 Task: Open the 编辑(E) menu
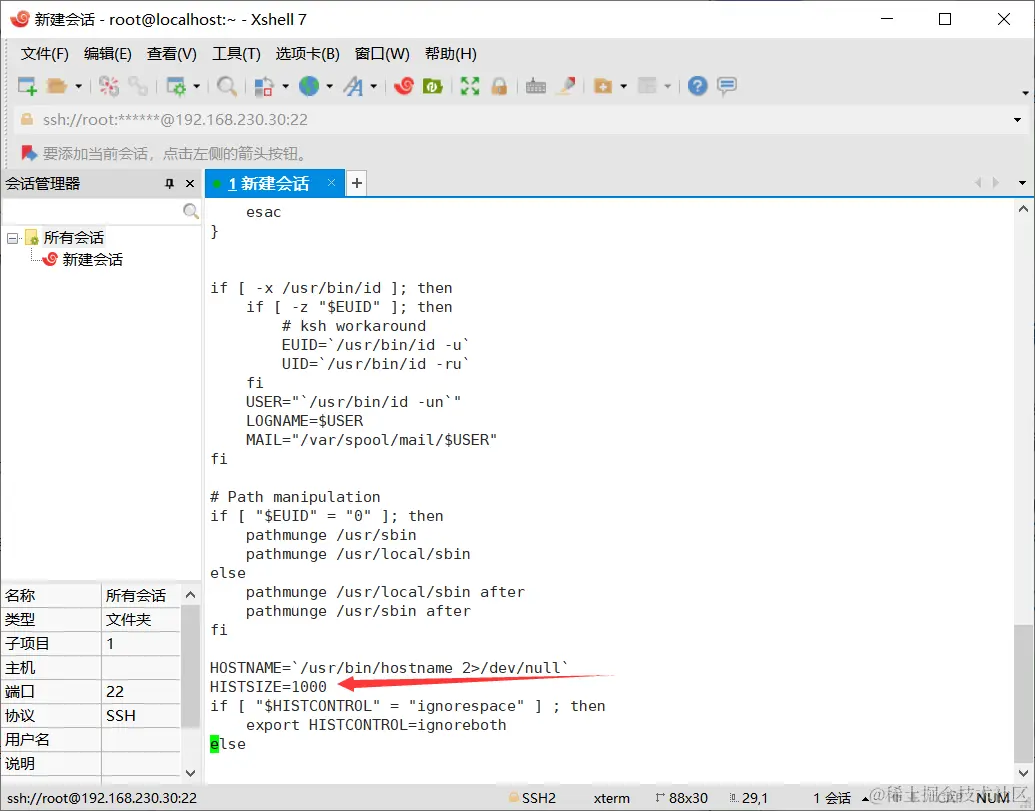tap(108, 54)
